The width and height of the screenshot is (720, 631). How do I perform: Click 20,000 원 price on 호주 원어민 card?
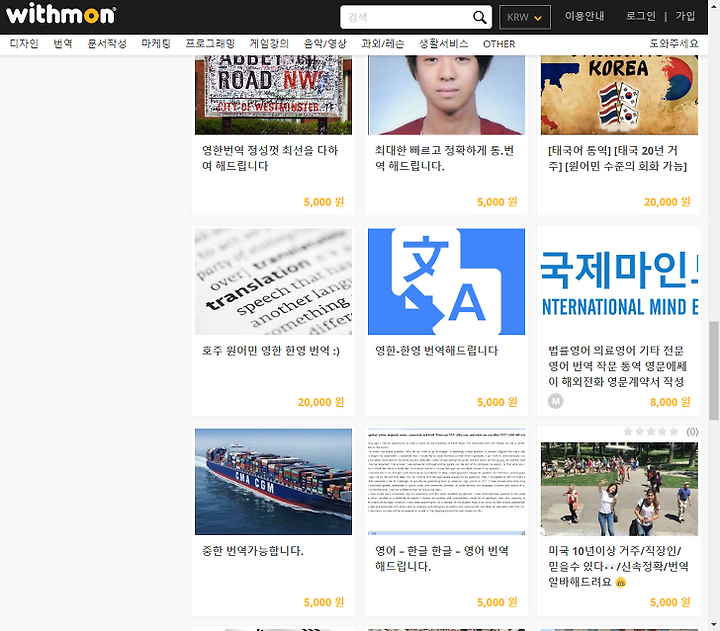coord(321,402)
